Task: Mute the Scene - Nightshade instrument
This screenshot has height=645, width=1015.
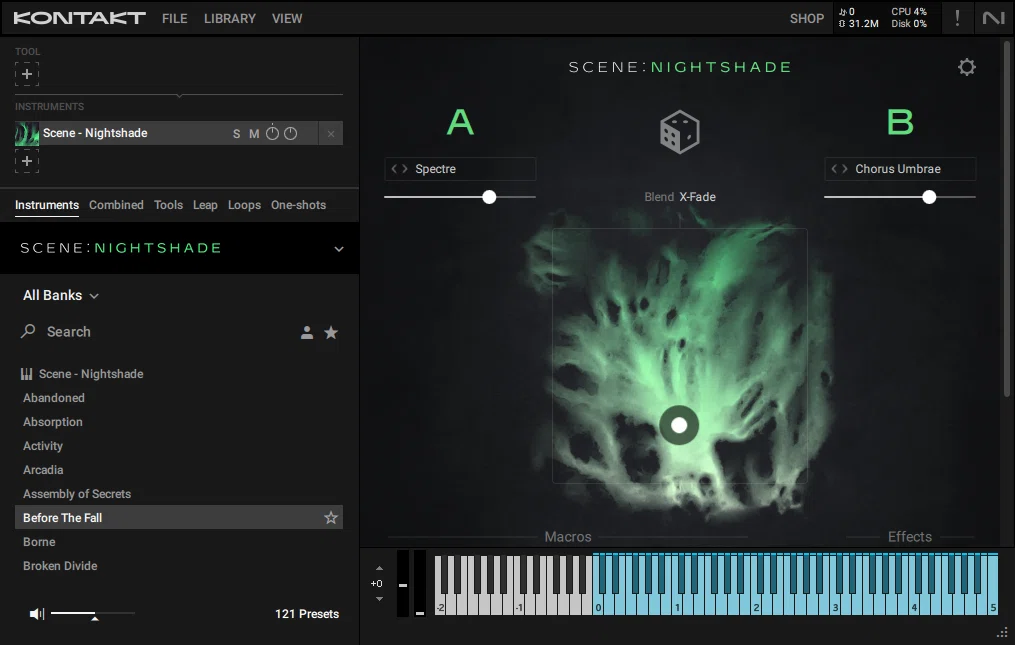Action: pyautogui.click(x=254, y=133)
